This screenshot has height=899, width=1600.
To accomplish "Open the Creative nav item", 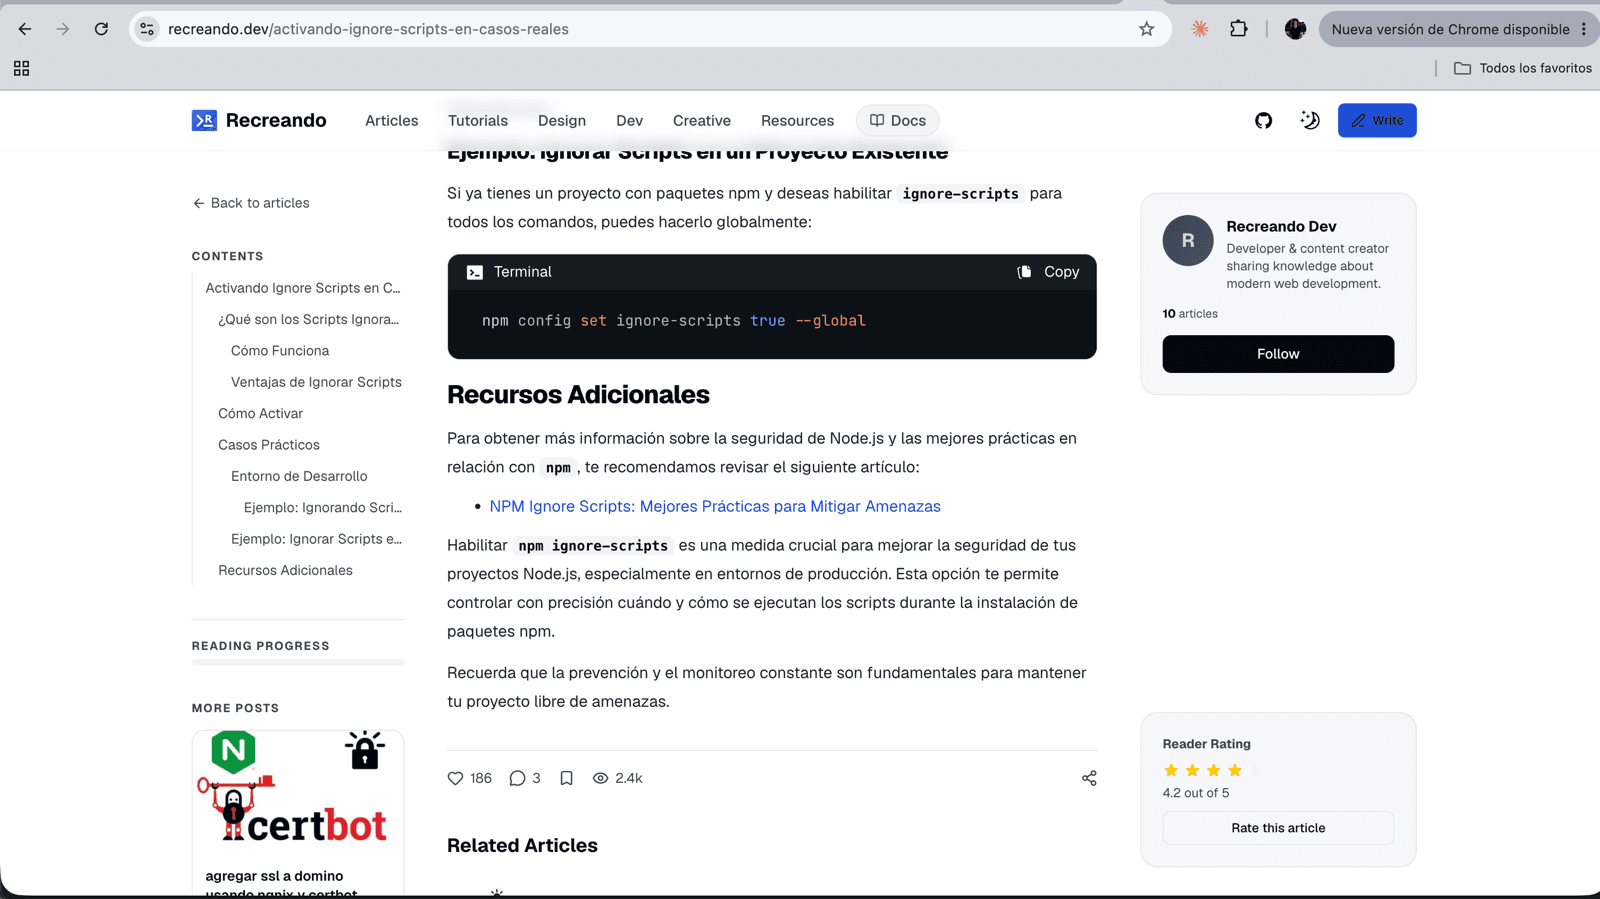I will pyautogui.click(x=702, y=120).
